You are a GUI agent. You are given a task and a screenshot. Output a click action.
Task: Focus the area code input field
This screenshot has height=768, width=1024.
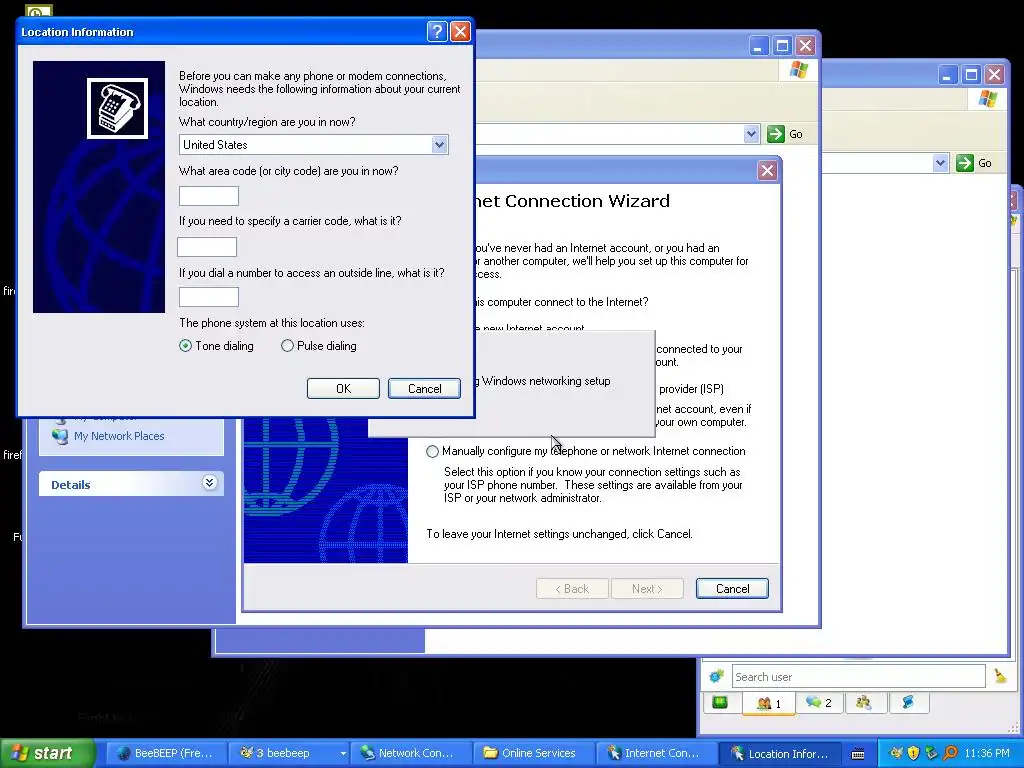tap(209, 196)
